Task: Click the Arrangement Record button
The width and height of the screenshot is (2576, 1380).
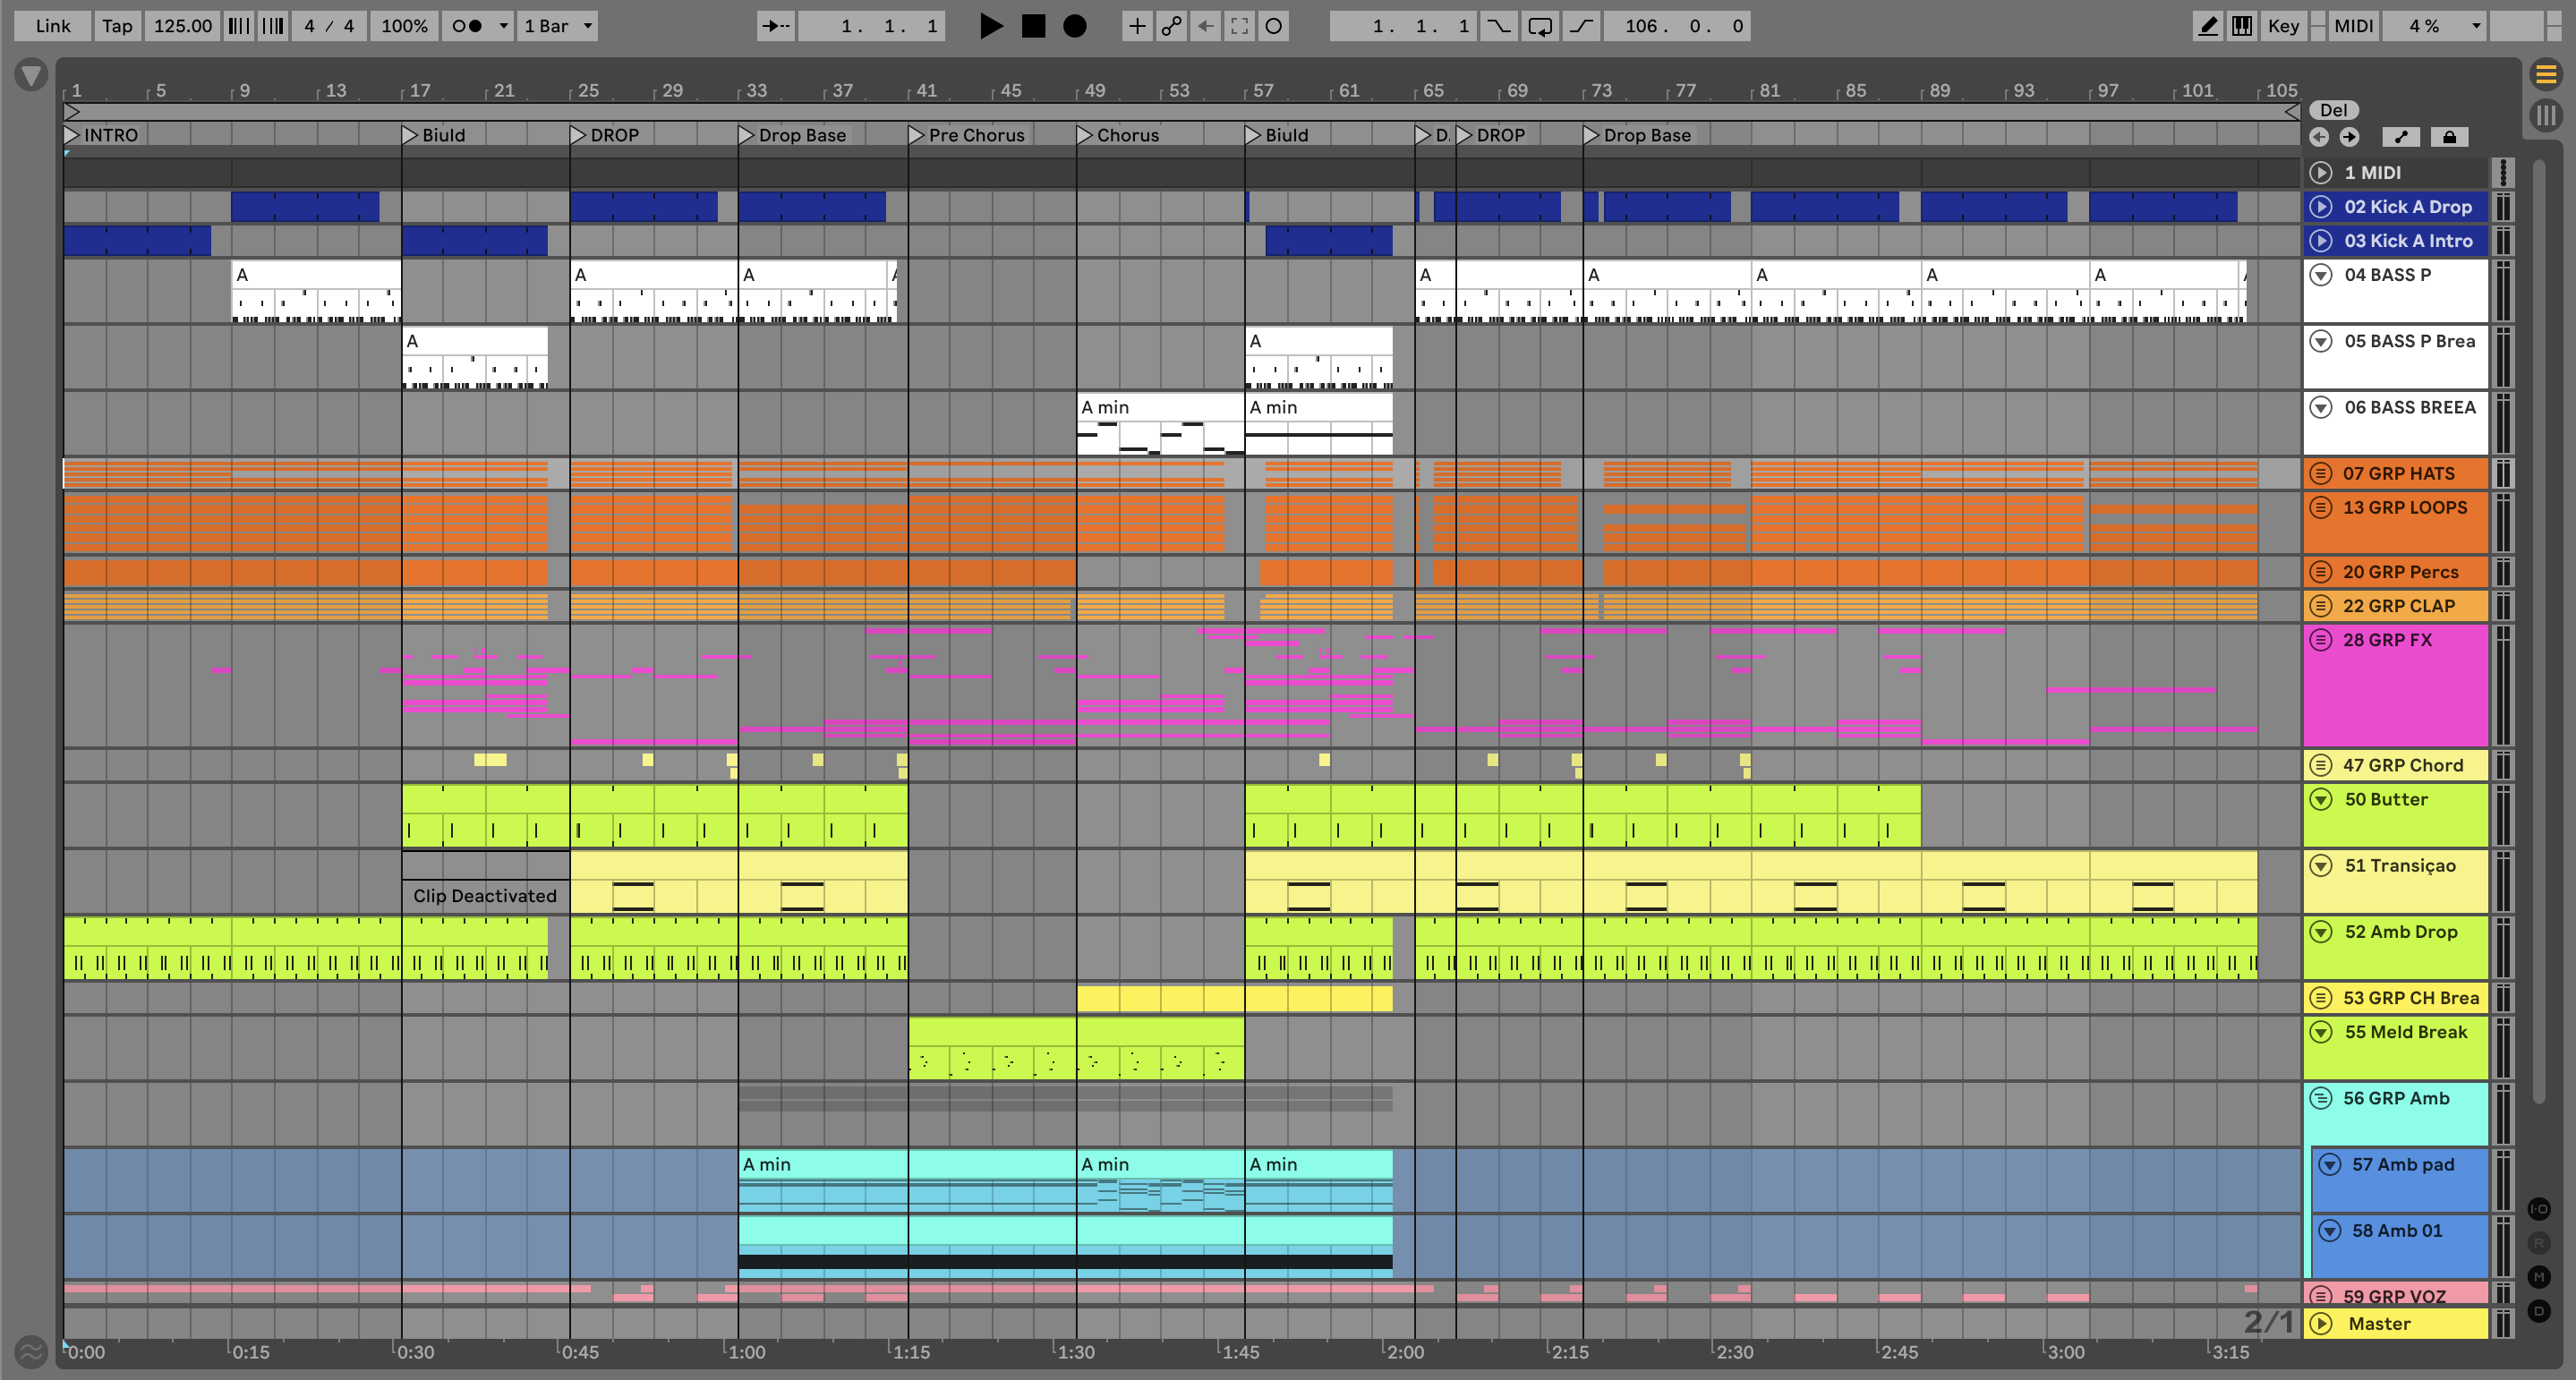Action: click(1074, 26)
